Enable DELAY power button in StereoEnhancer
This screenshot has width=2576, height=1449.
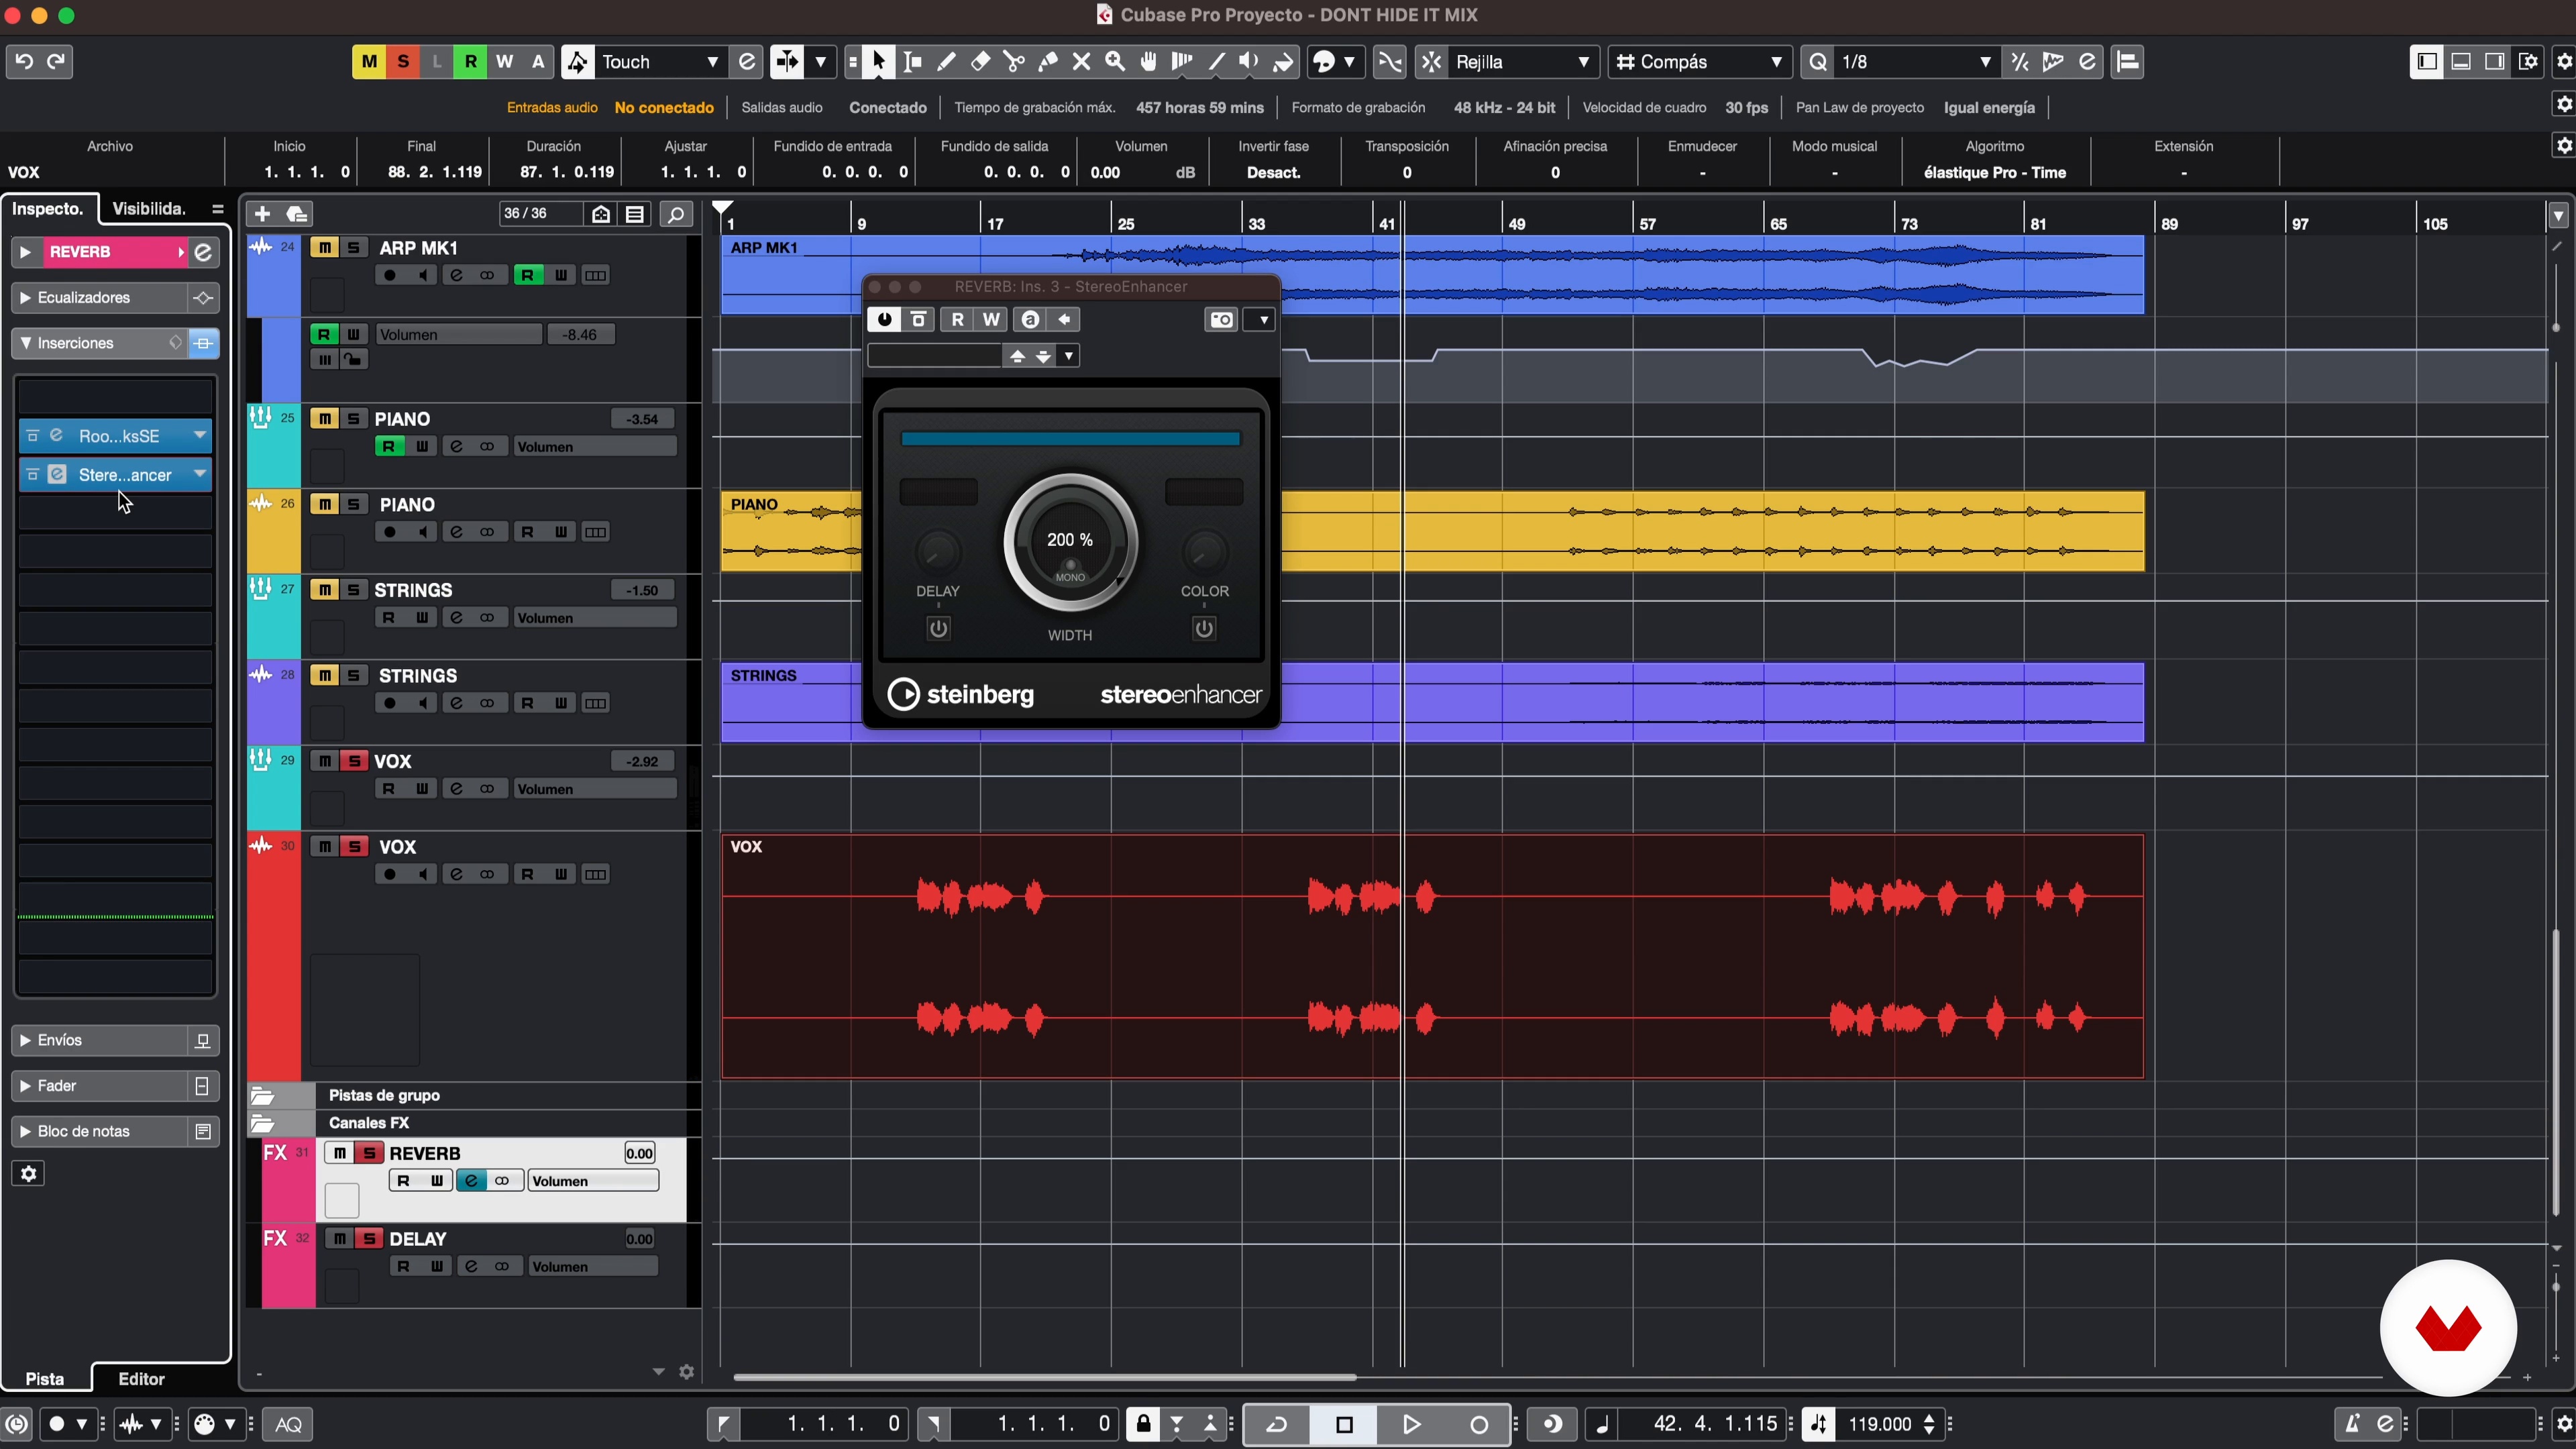pos(938,629)
